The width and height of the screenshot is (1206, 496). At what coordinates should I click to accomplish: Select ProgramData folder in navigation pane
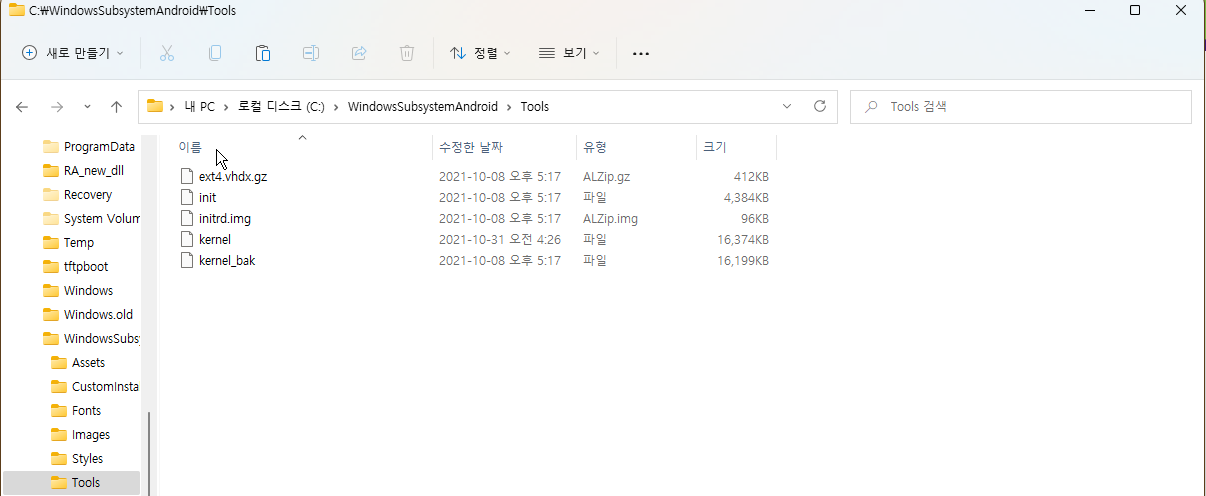[x=90, y=146]
